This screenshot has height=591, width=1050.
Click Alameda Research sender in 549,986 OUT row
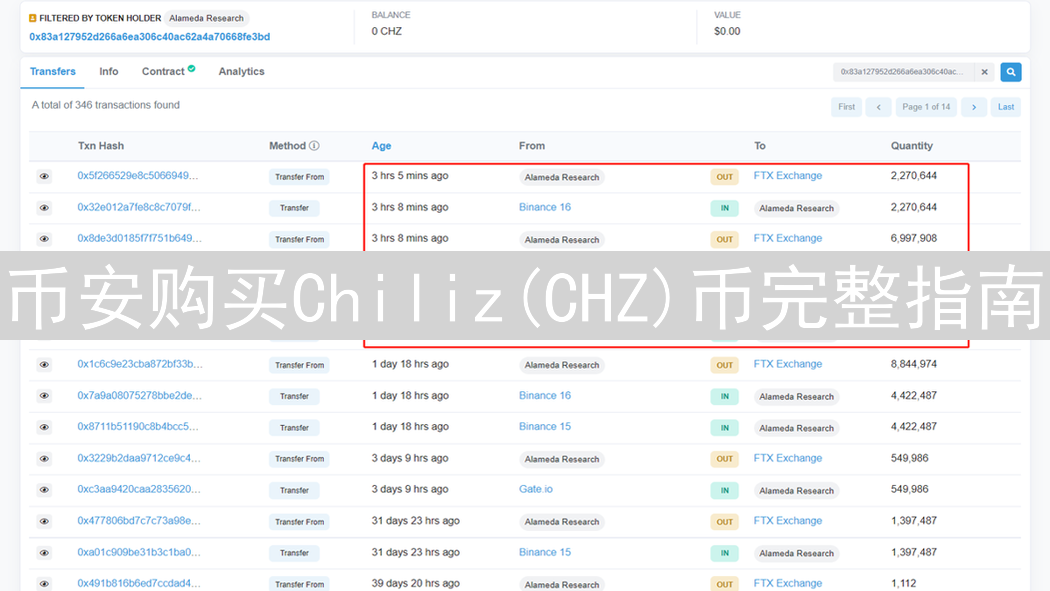(562, 459)
